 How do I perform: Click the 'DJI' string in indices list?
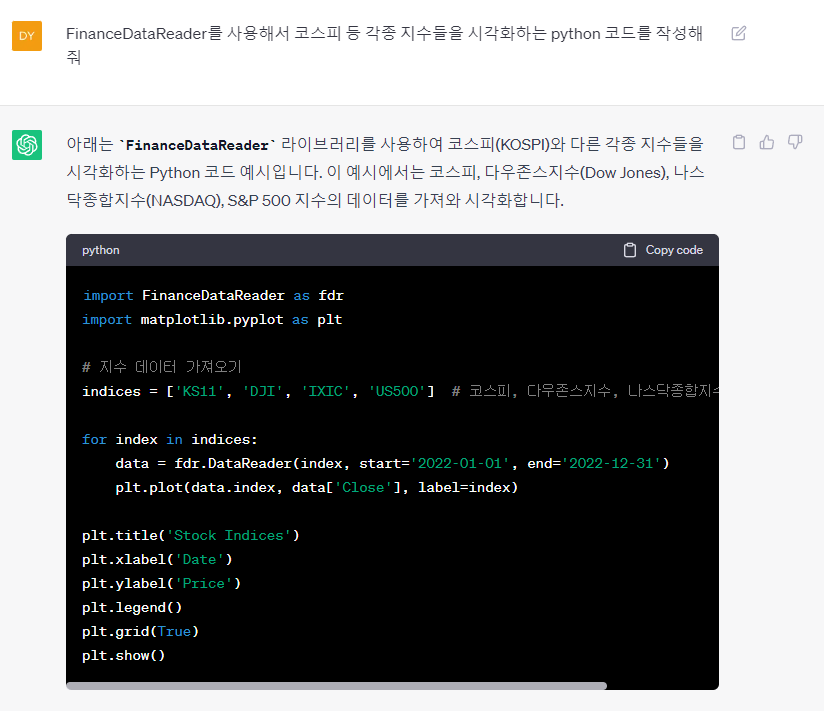(x=262, y=391)
